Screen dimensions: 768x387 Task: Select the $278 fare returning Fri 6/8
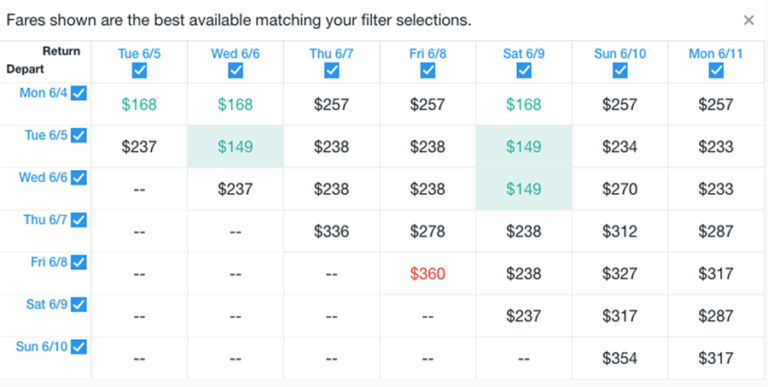click(428, 231)
